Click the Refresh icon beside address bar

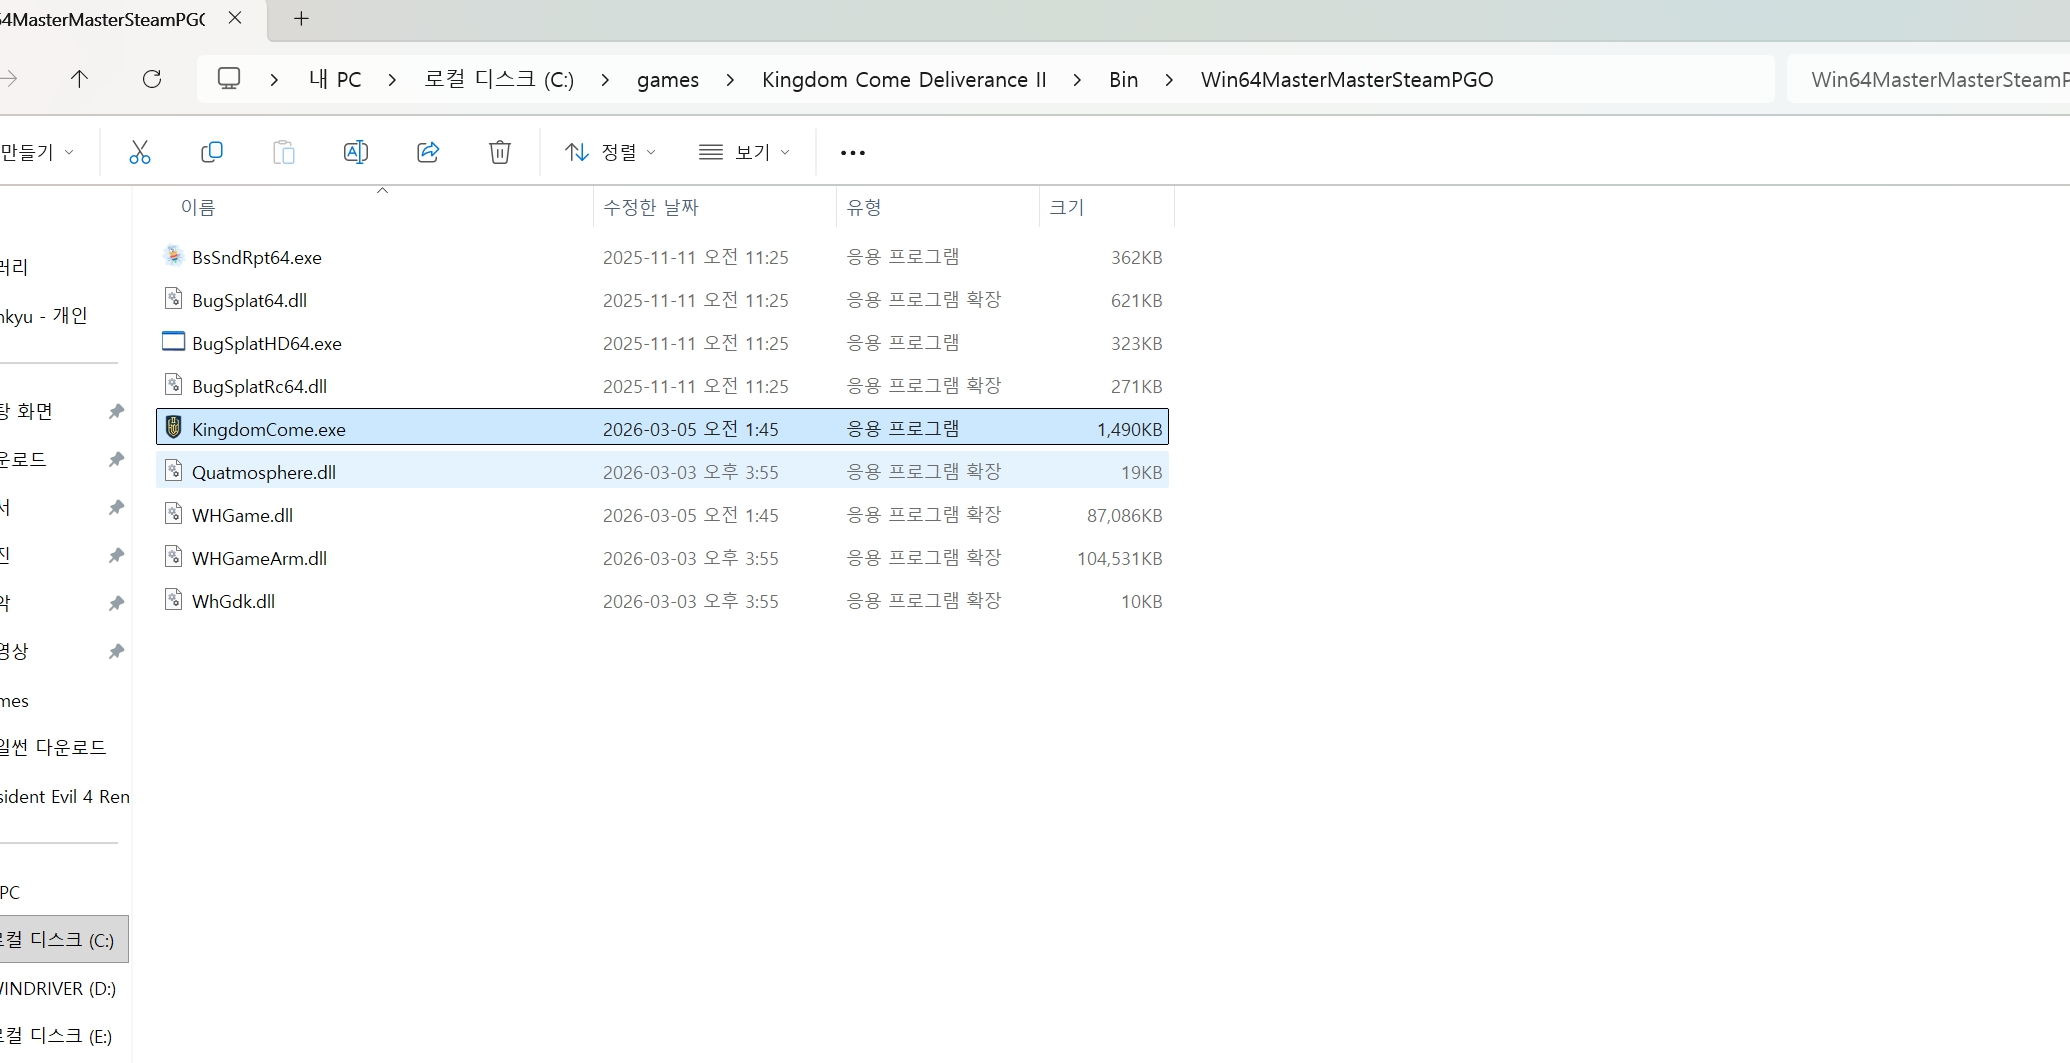tap(152, 79)
